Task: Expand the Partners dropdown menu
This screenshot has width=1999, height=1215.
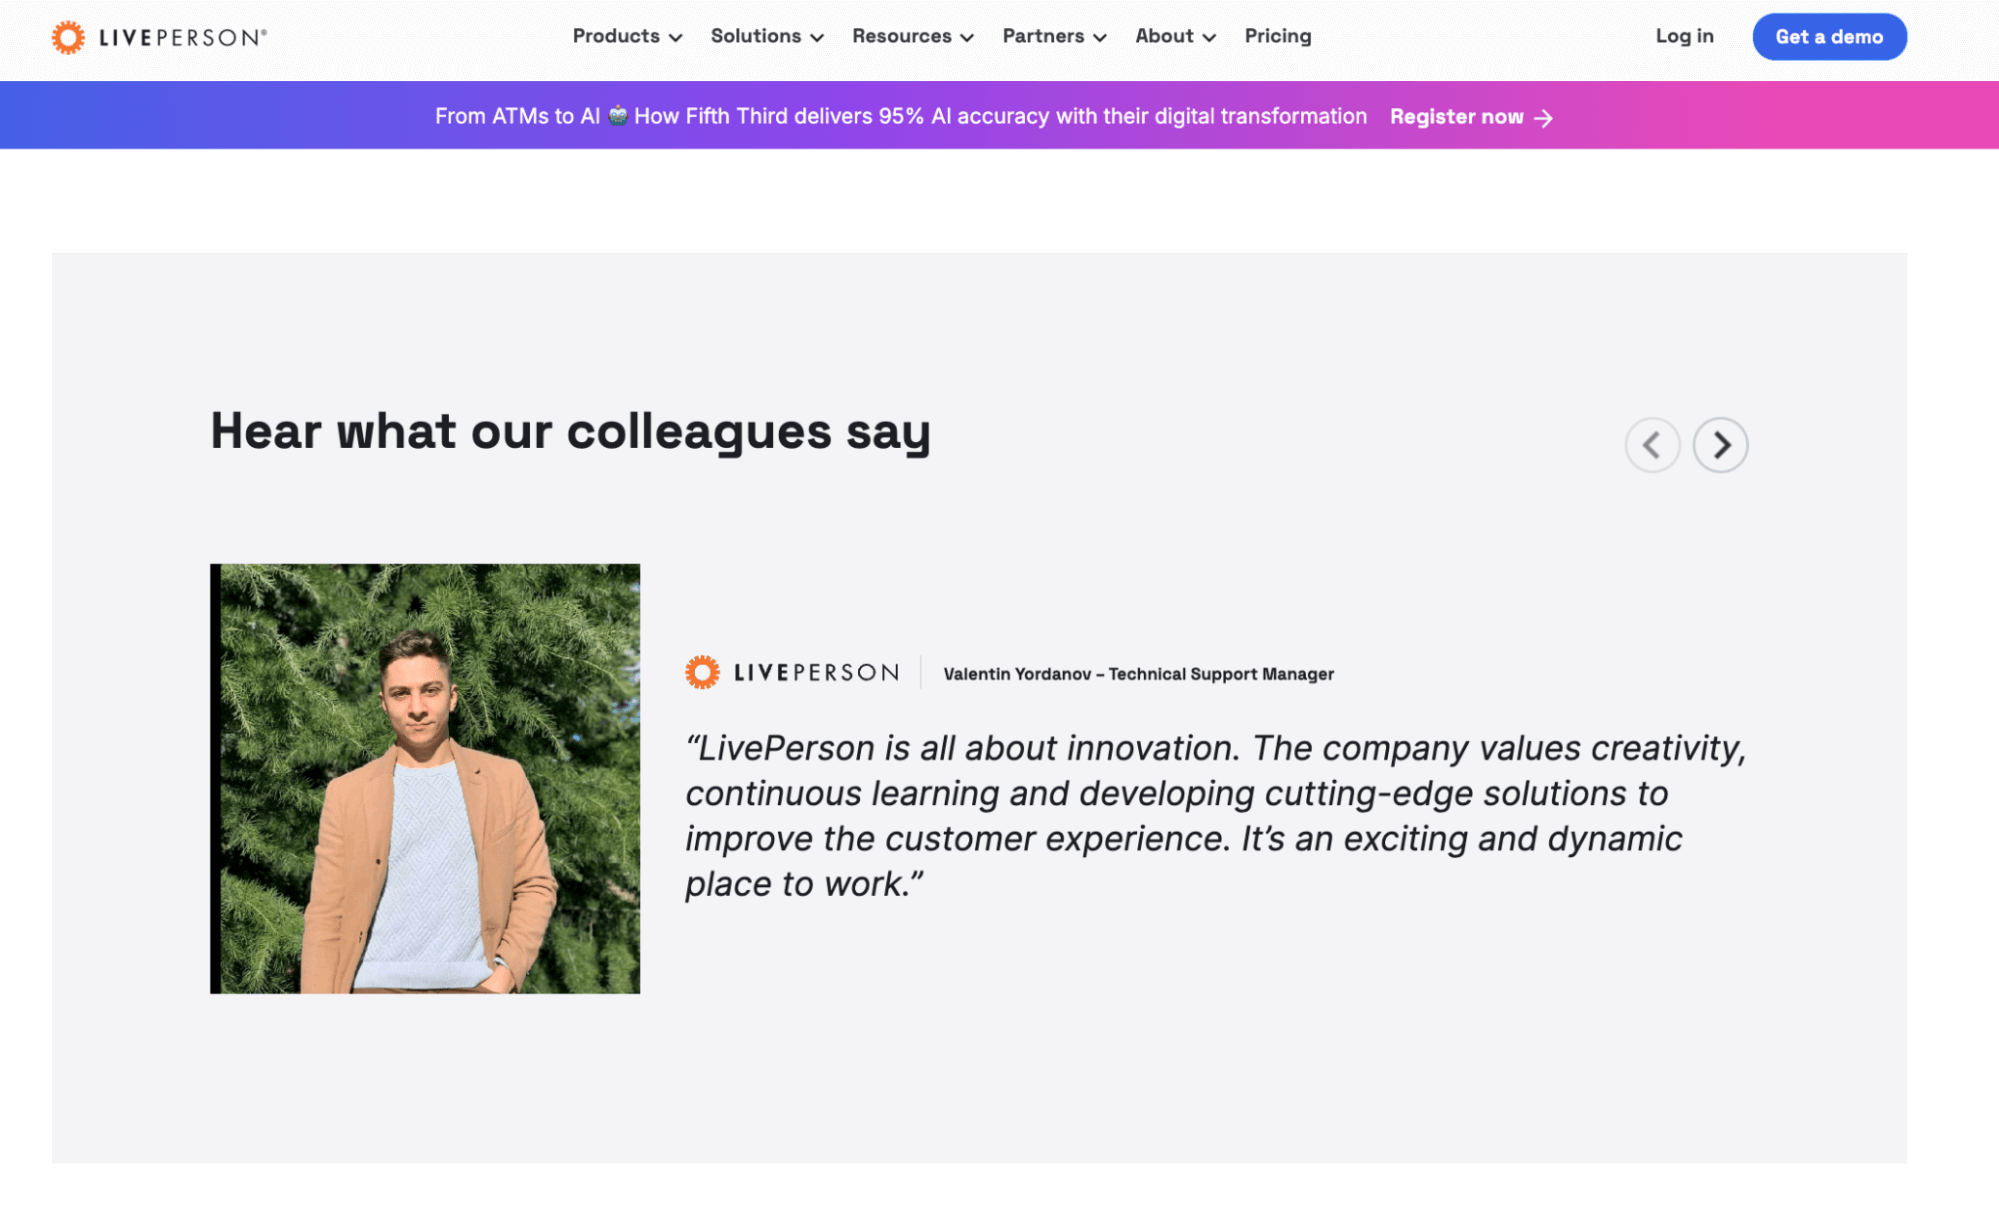Action: tap(1052, 36)
